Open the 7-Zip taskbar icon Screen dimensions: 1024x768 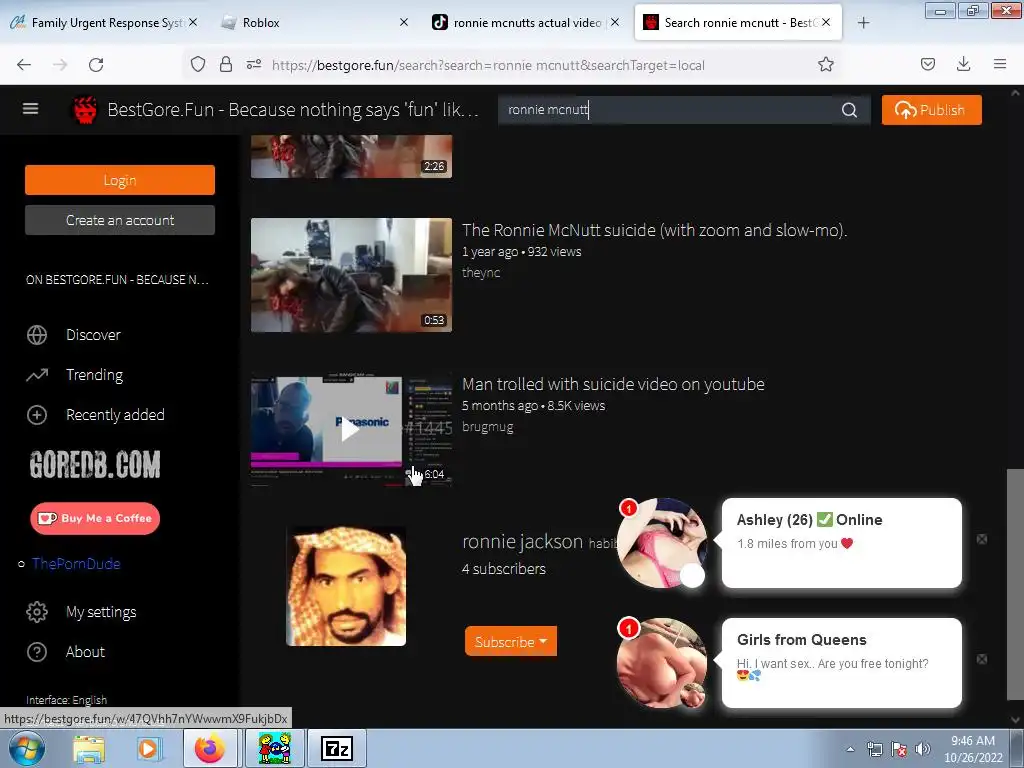(x=337, y=748)
